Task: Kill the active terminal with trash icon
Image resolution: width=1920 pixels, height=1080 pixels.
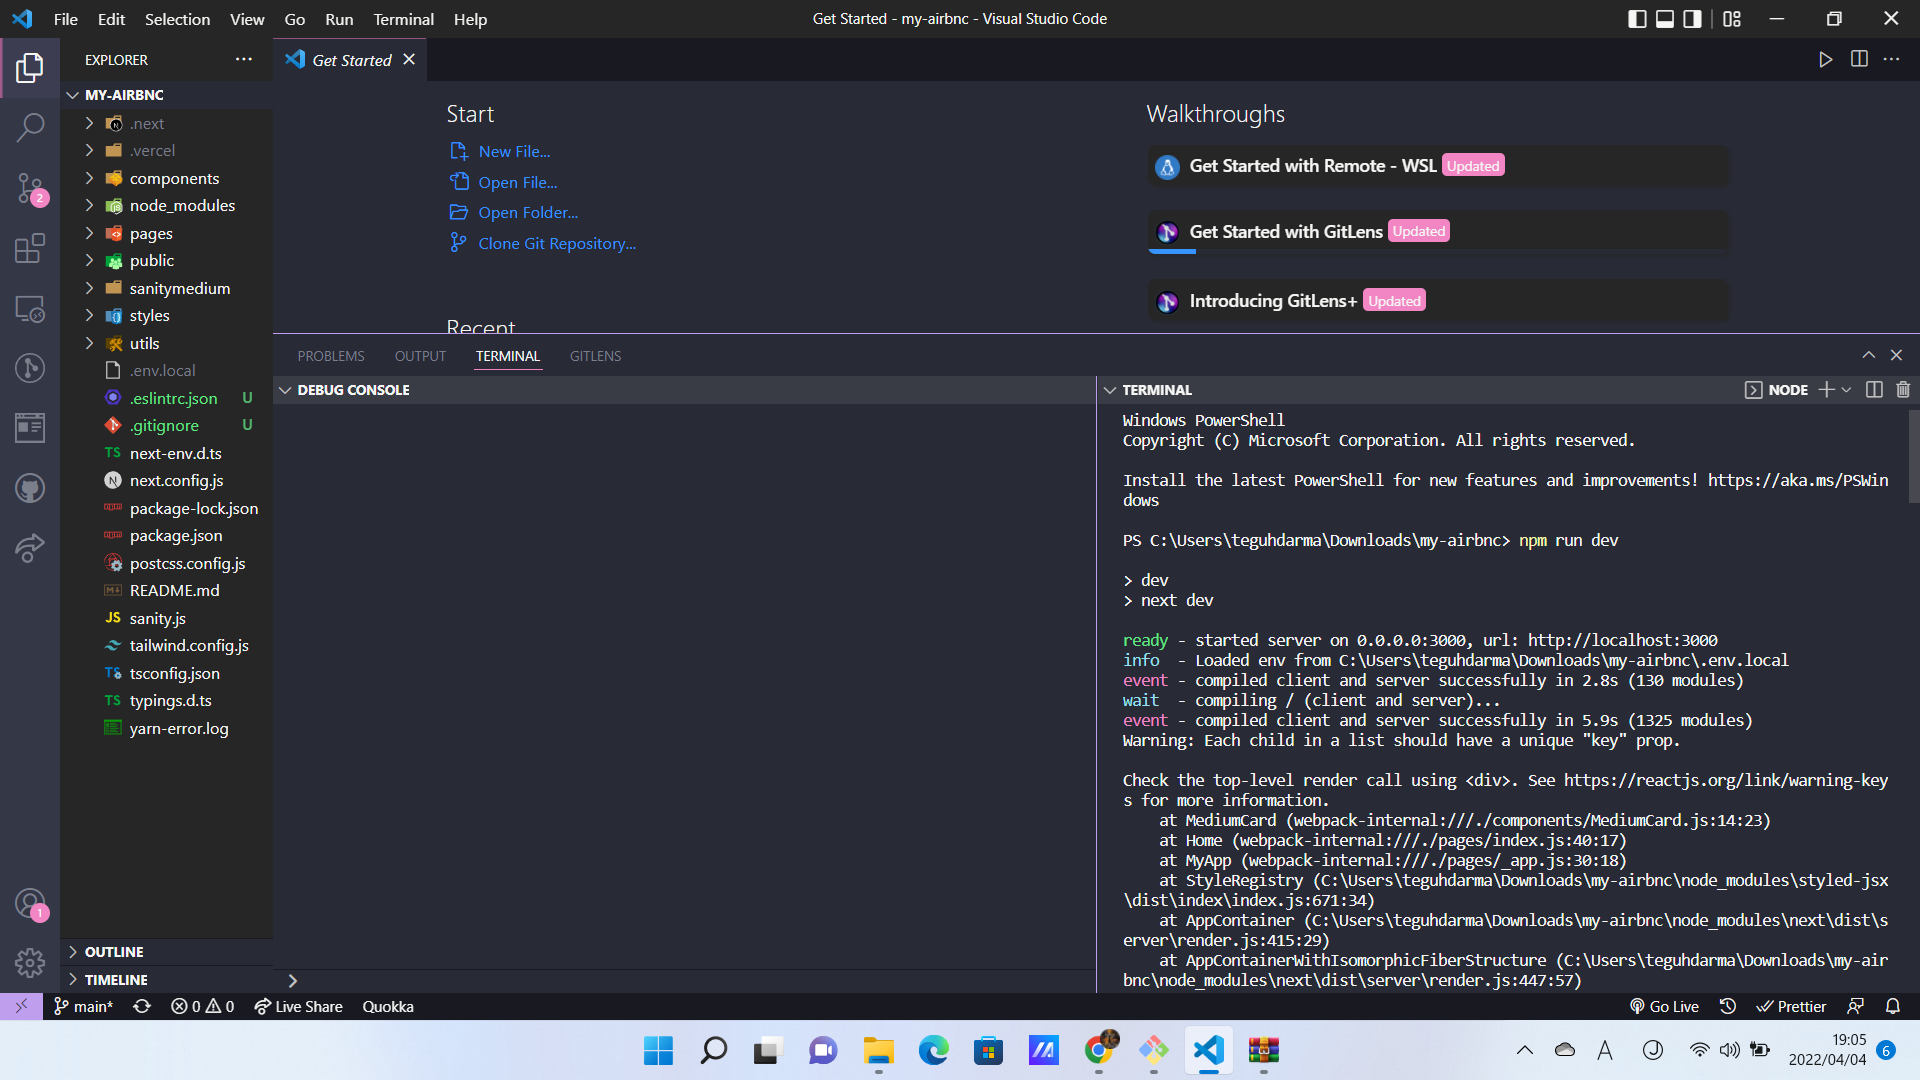Action: (1902, 390)
